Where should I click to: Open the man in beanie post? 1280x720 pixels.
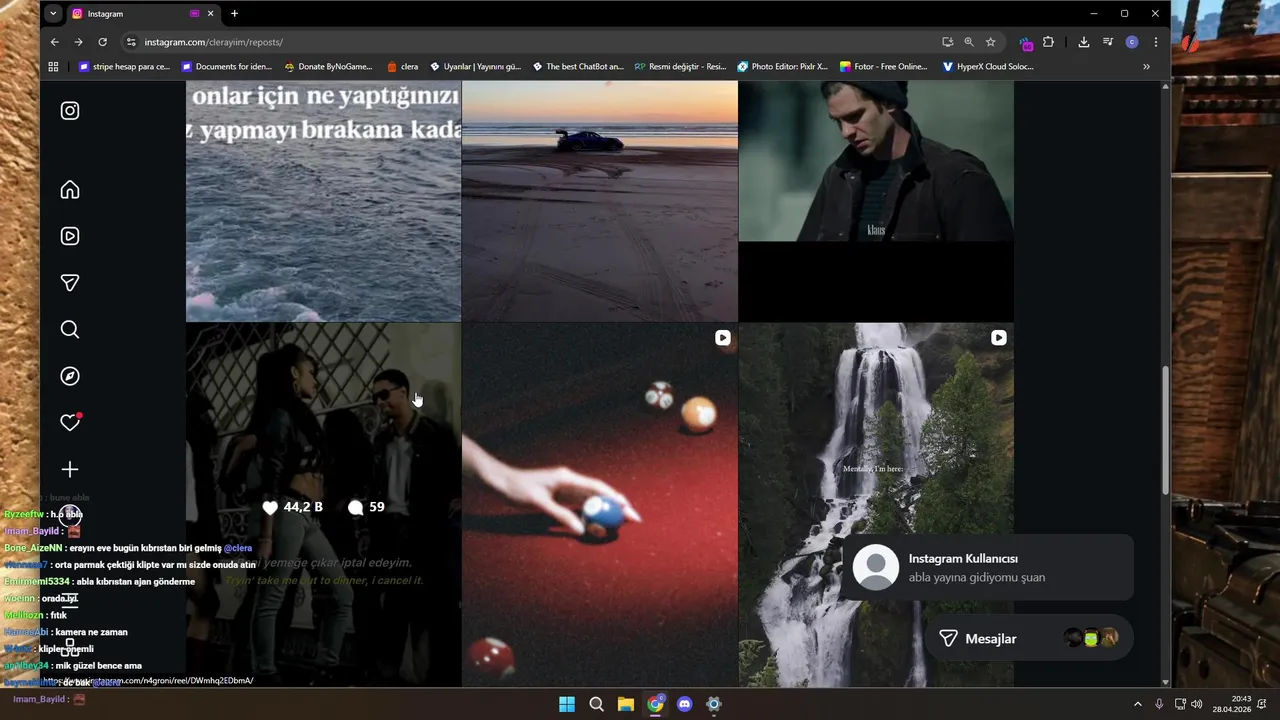[876, 201]
